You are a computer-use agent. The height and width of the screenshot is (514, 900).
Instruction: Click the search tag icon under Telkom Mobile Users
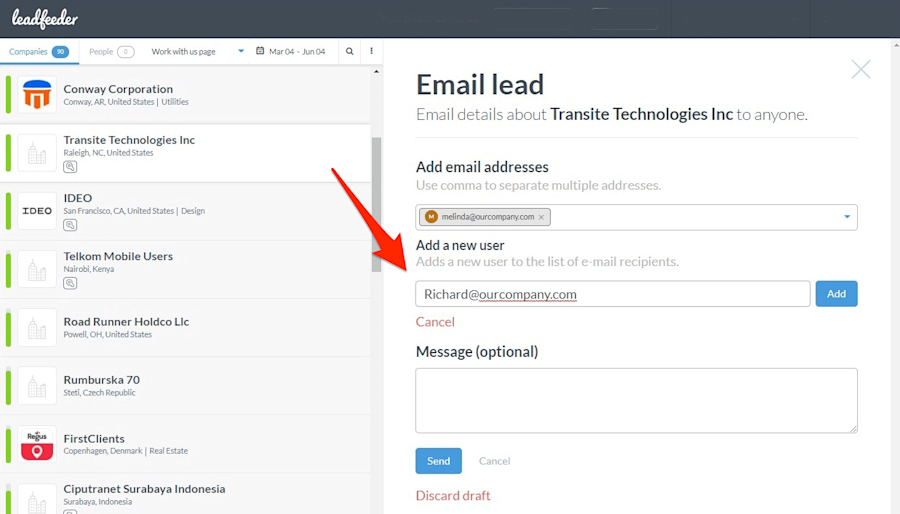(x=70, y=283)
